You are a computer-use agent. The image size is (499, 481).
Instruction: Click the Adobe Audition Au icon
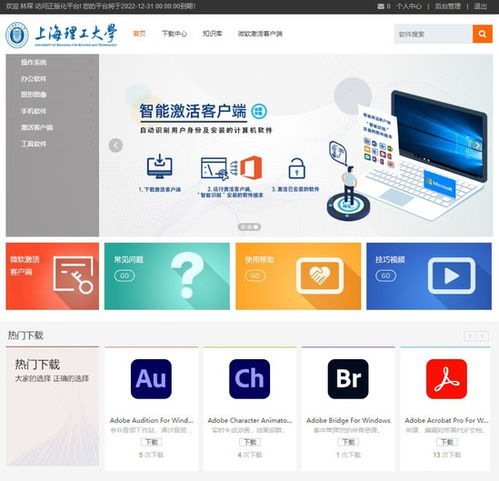click(x=151, y=379)
